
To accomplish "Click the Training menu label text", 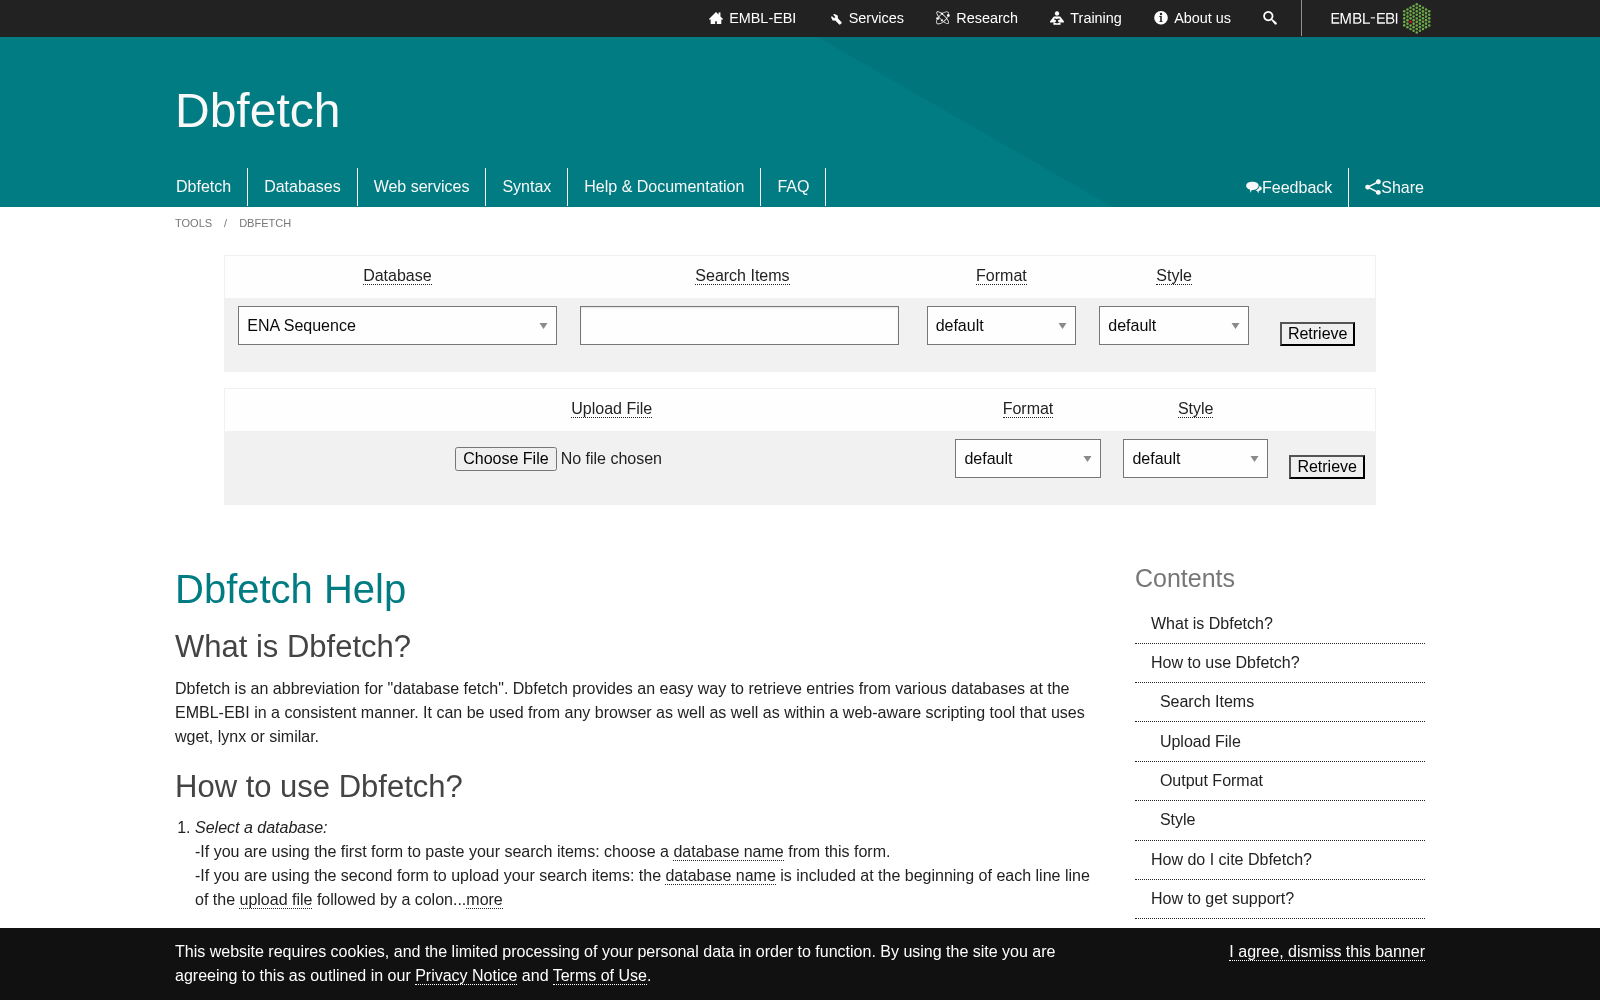I will click(1096, 18).
